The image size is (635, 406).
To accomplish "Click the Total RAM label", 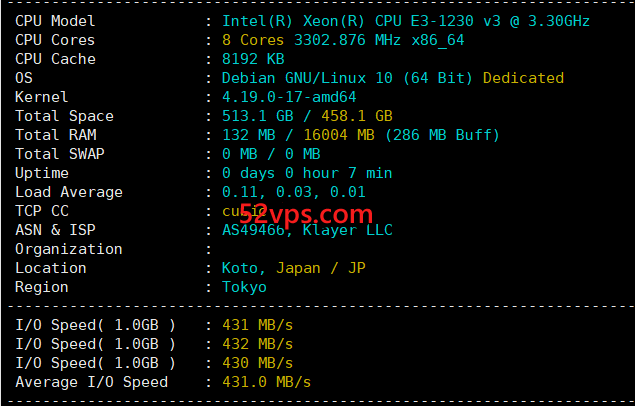I will (56, 135).
